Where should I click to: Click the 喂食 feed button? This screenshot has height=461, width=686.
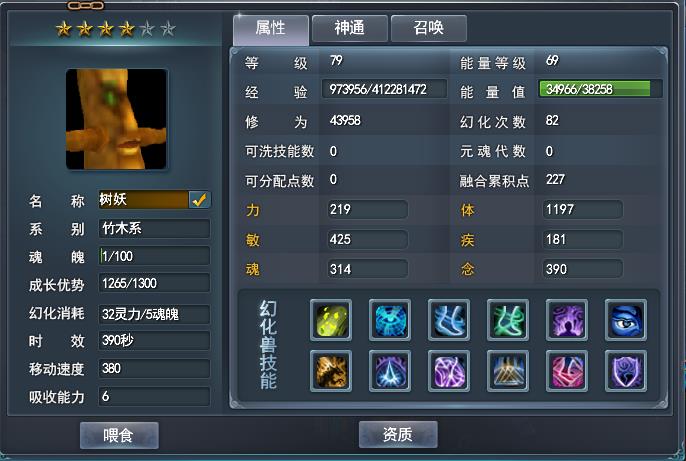[119, 435]
